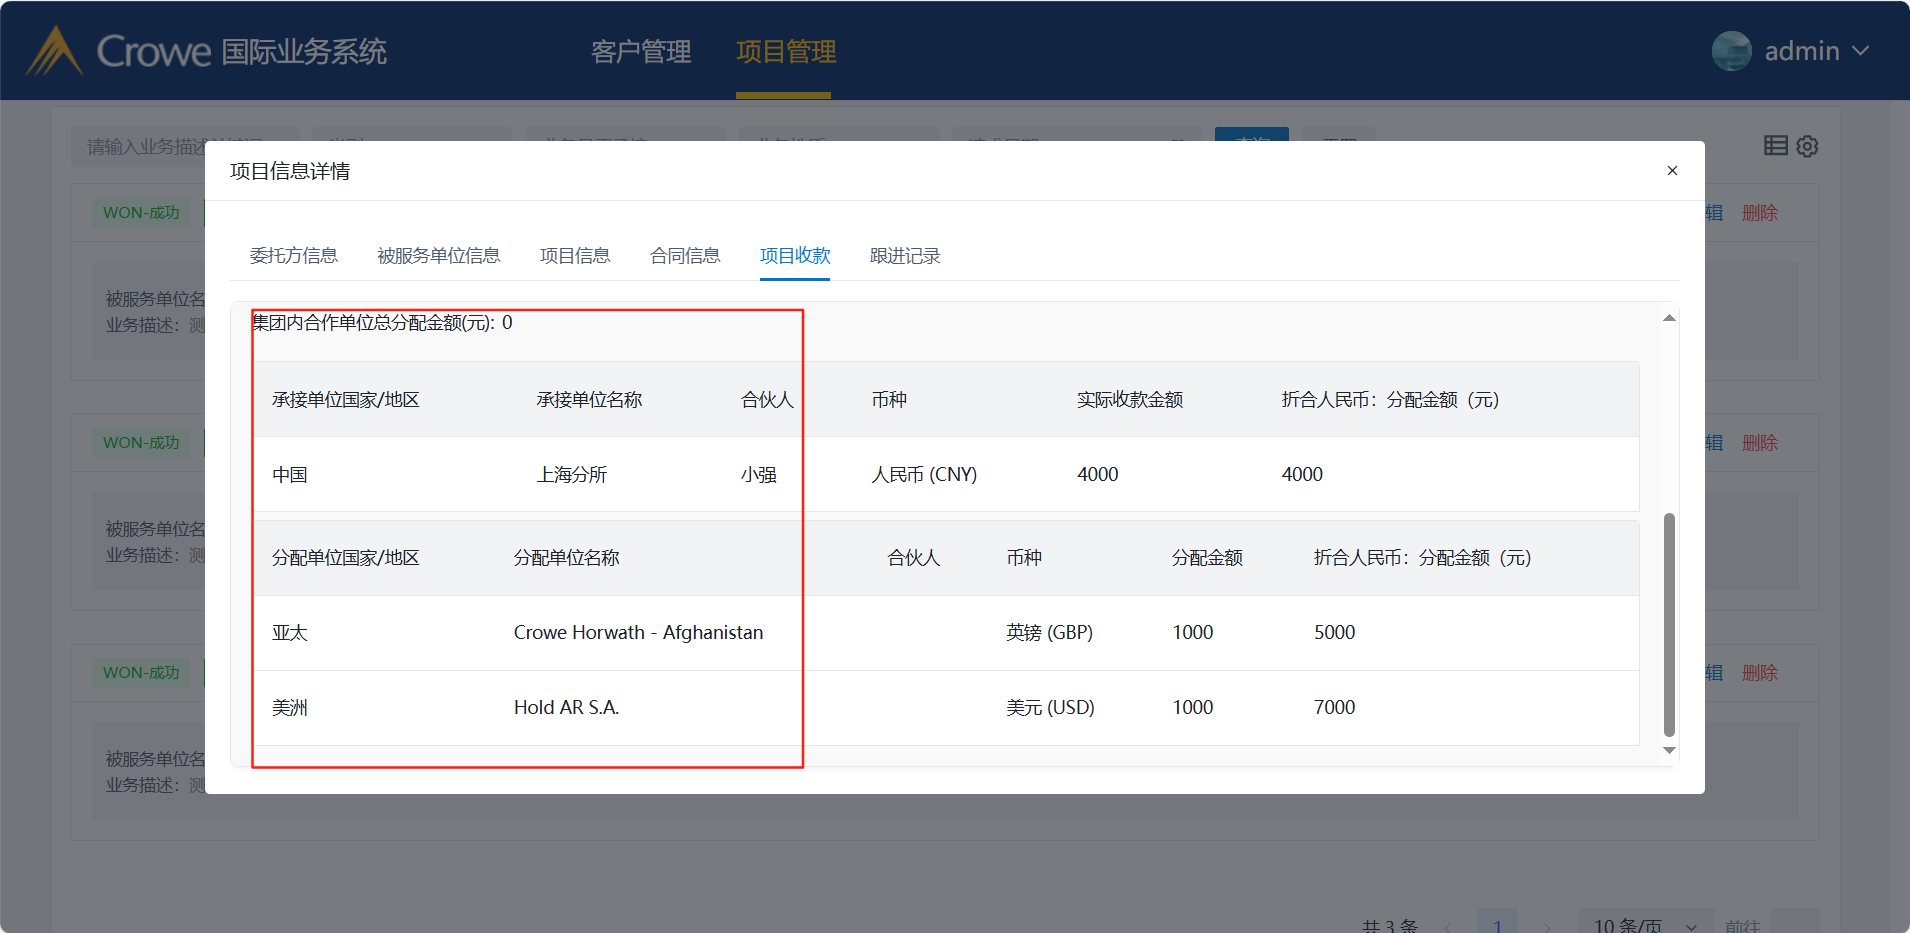
Task: Click the table list view icon
Action: (x=1775, y=146)
